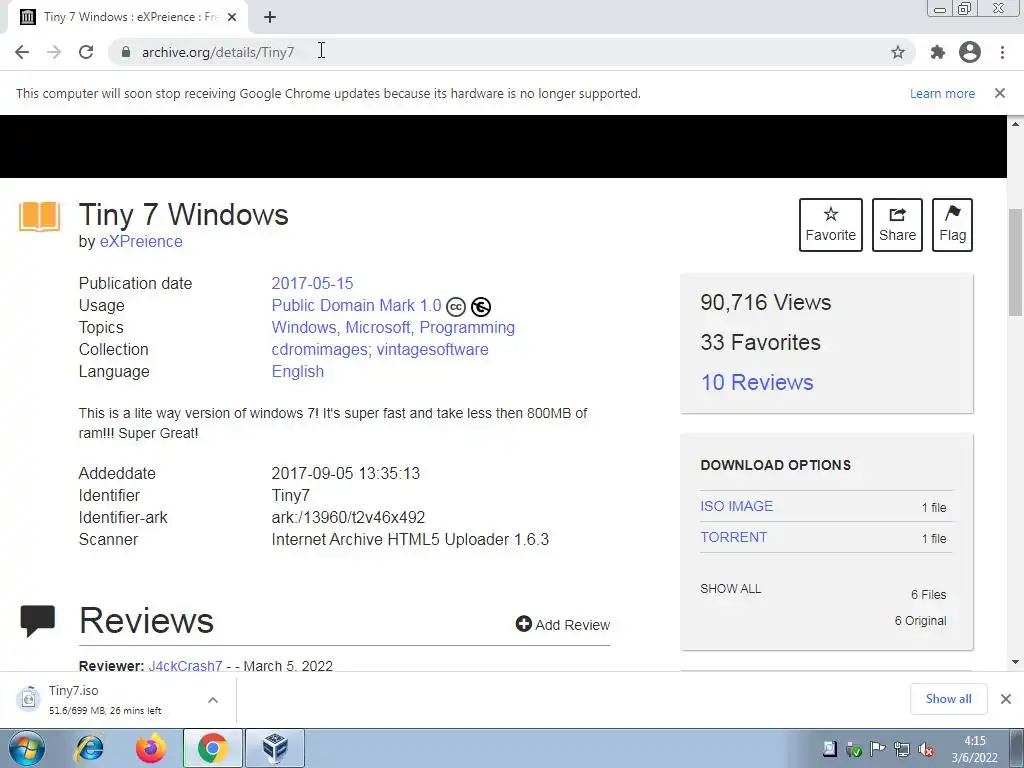The image size is (1024, 768).
Task: Click the Tiny7.iso download item
Action: tap(104, 699)
